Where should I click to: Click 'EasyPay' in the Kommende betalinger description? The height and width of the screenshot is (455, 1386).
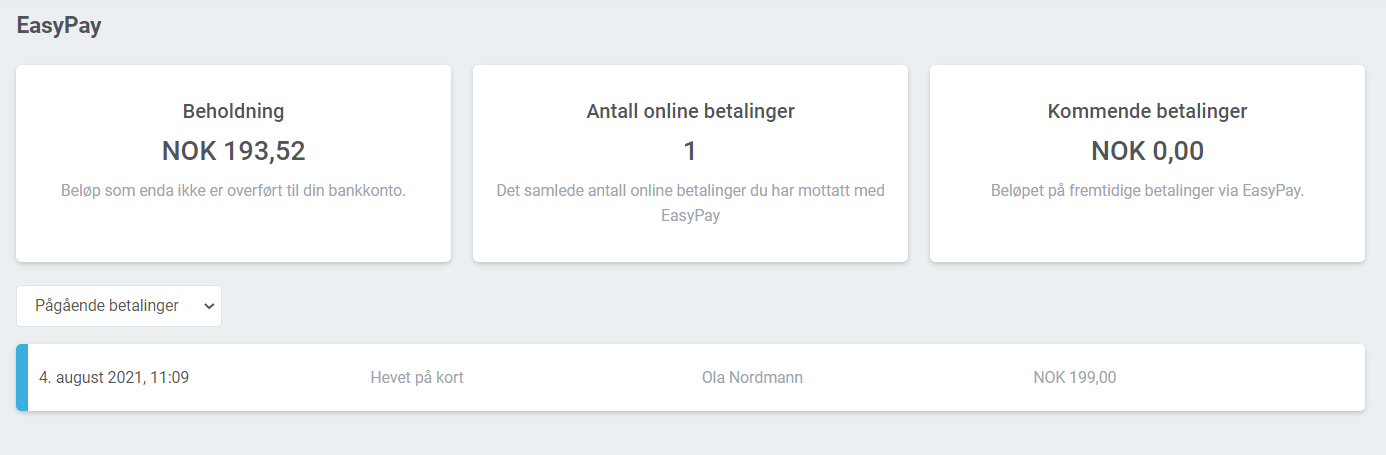[x=1272, y=190]
